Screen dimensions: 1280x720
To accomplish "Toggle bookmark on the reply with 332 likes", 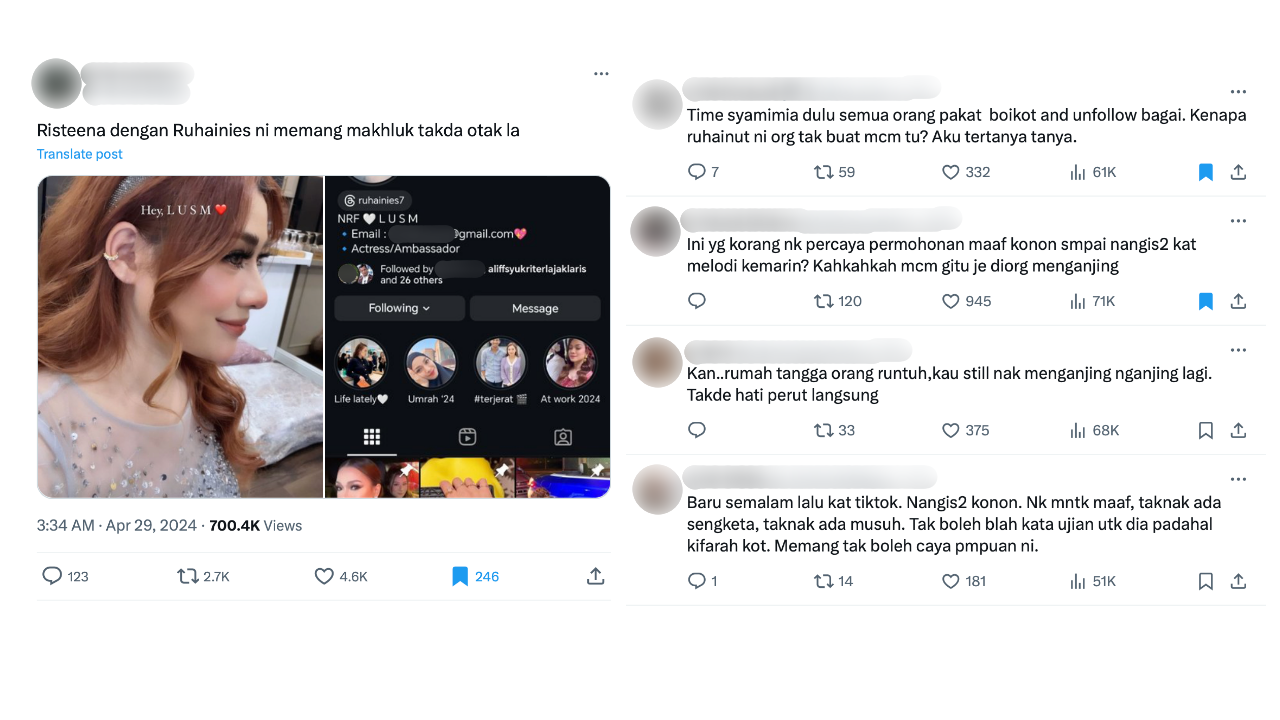I will coord(1206,172).
